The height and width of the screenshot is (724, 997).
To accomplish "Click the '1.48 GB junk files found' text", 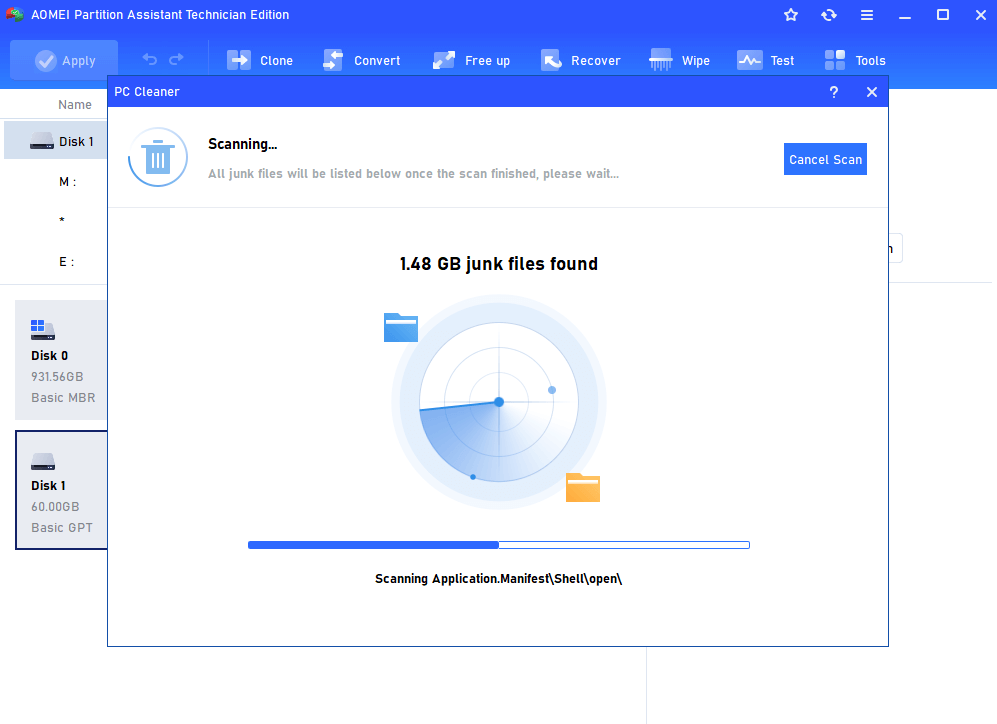I will pyautogui.click(x=498, y=264).
